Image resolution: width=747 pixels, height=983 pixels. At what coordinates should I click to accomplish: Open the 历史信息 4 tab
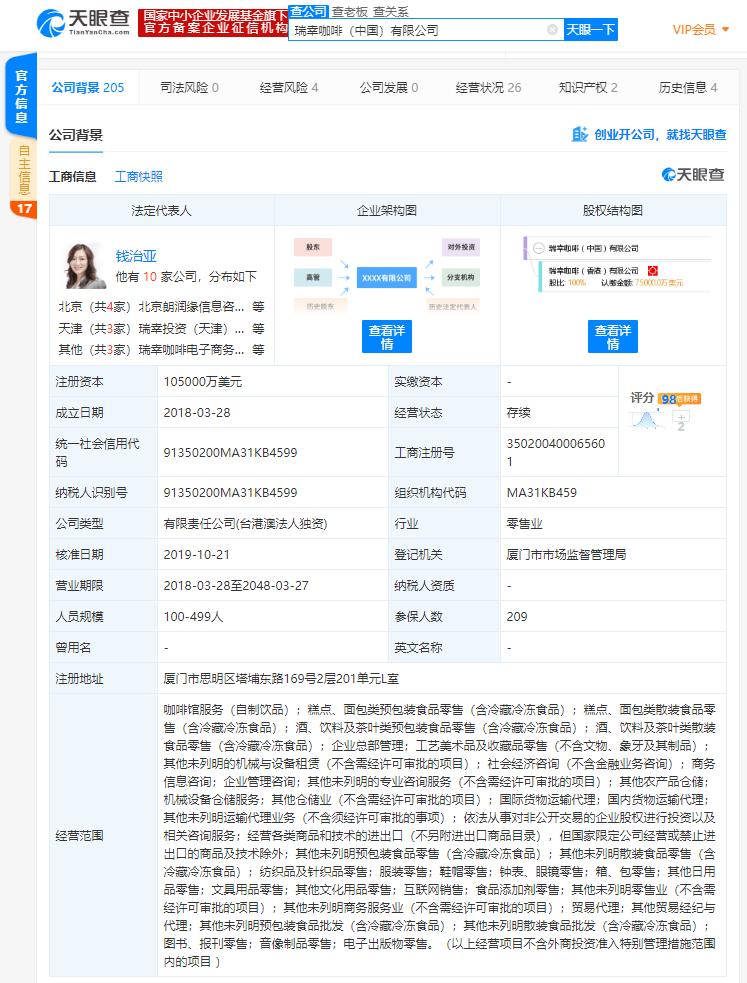point(687,88)
